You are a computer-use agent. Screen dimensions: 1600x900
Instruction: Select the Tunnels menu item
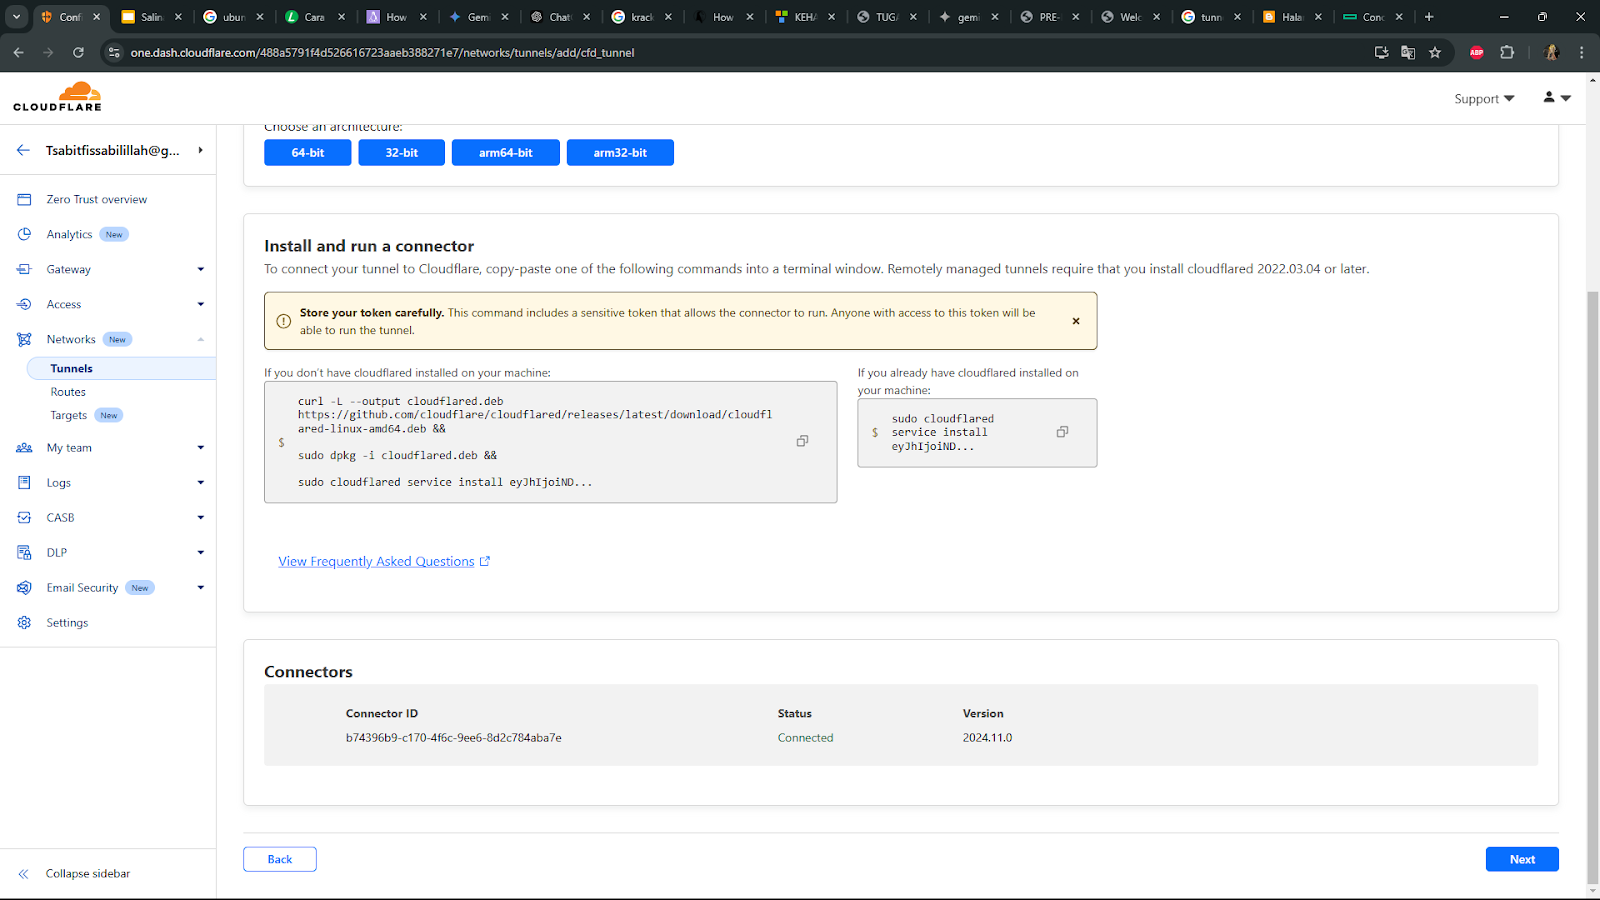tap(120, 368)
